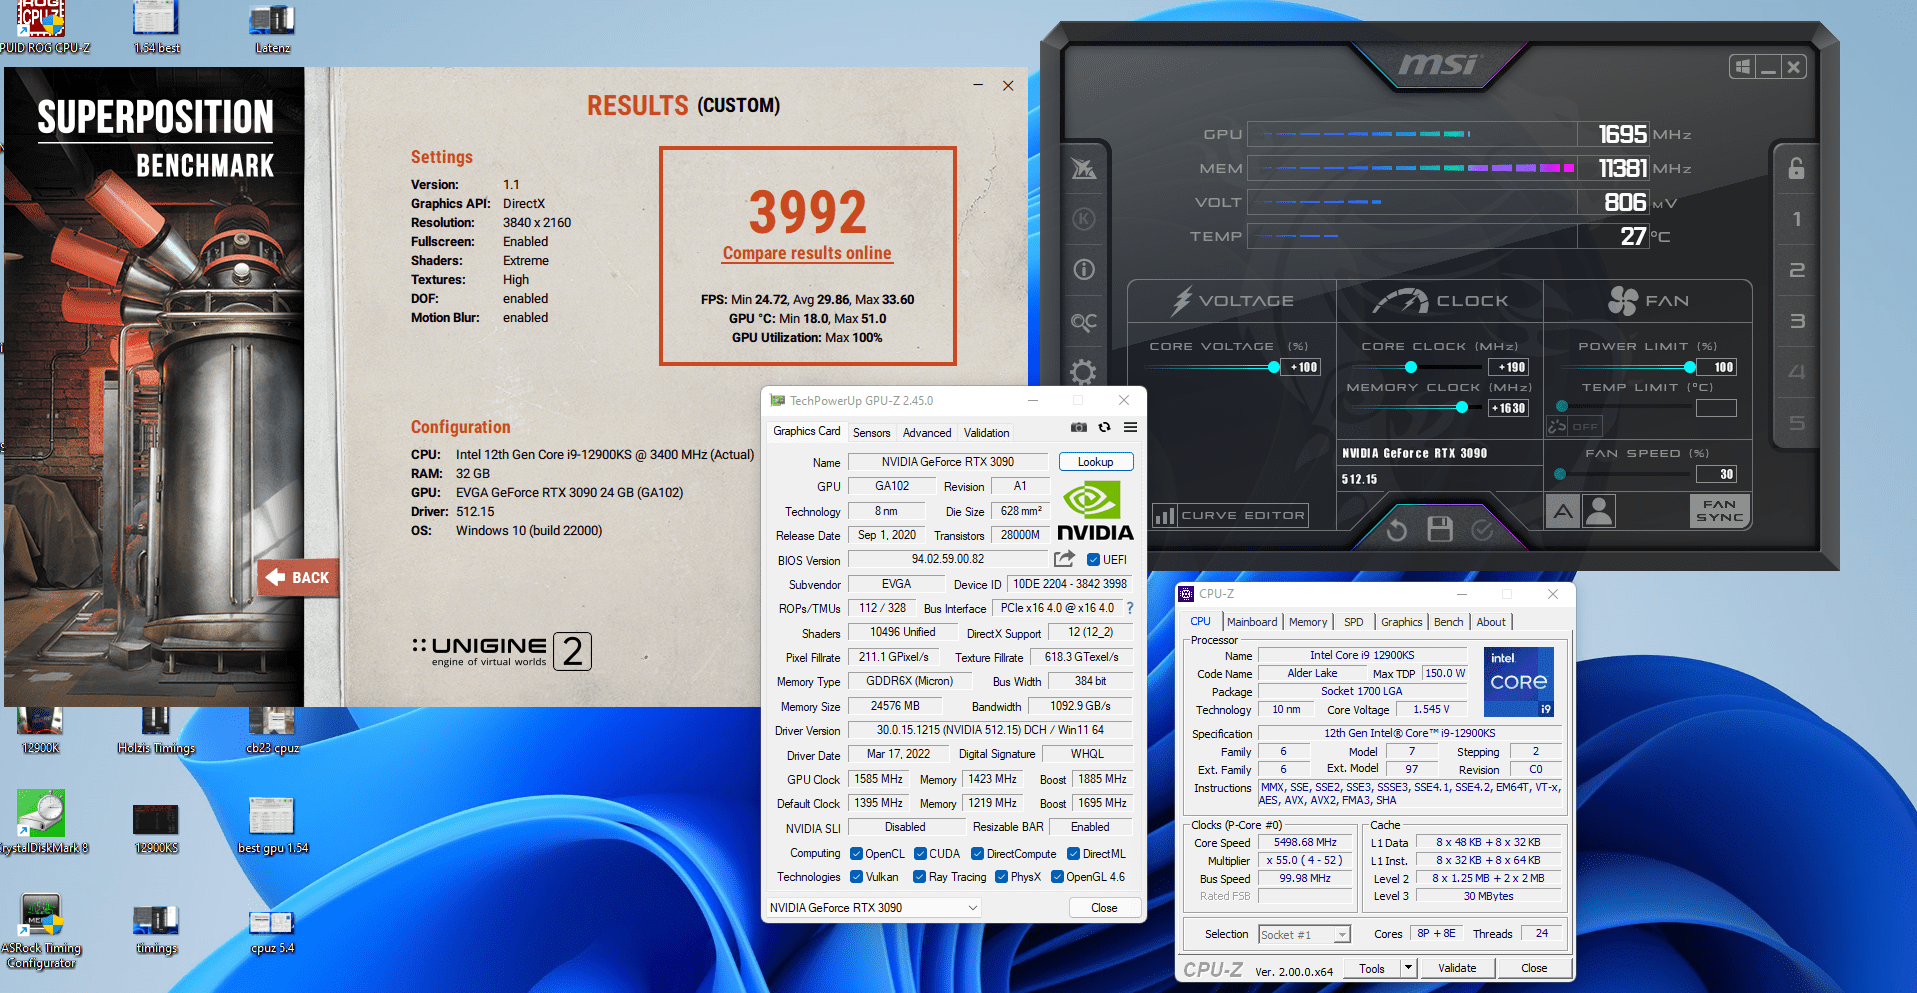Open the GPU-Z hamburger menu icon

(x=1131, y=427)
